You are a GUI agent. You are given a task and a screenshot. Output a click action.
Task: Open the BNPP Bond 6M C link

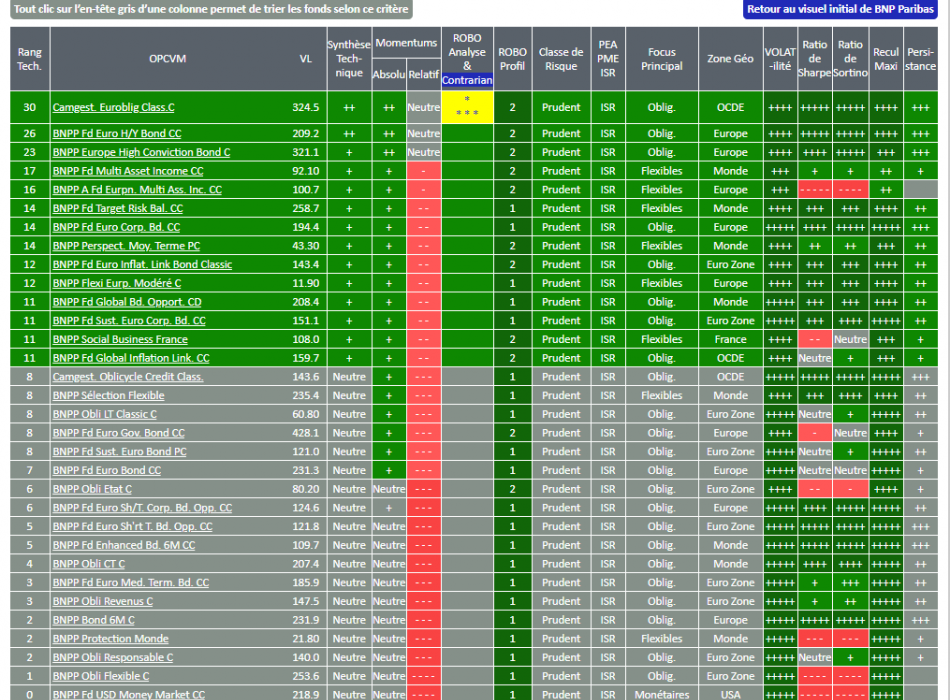point(93,621)
